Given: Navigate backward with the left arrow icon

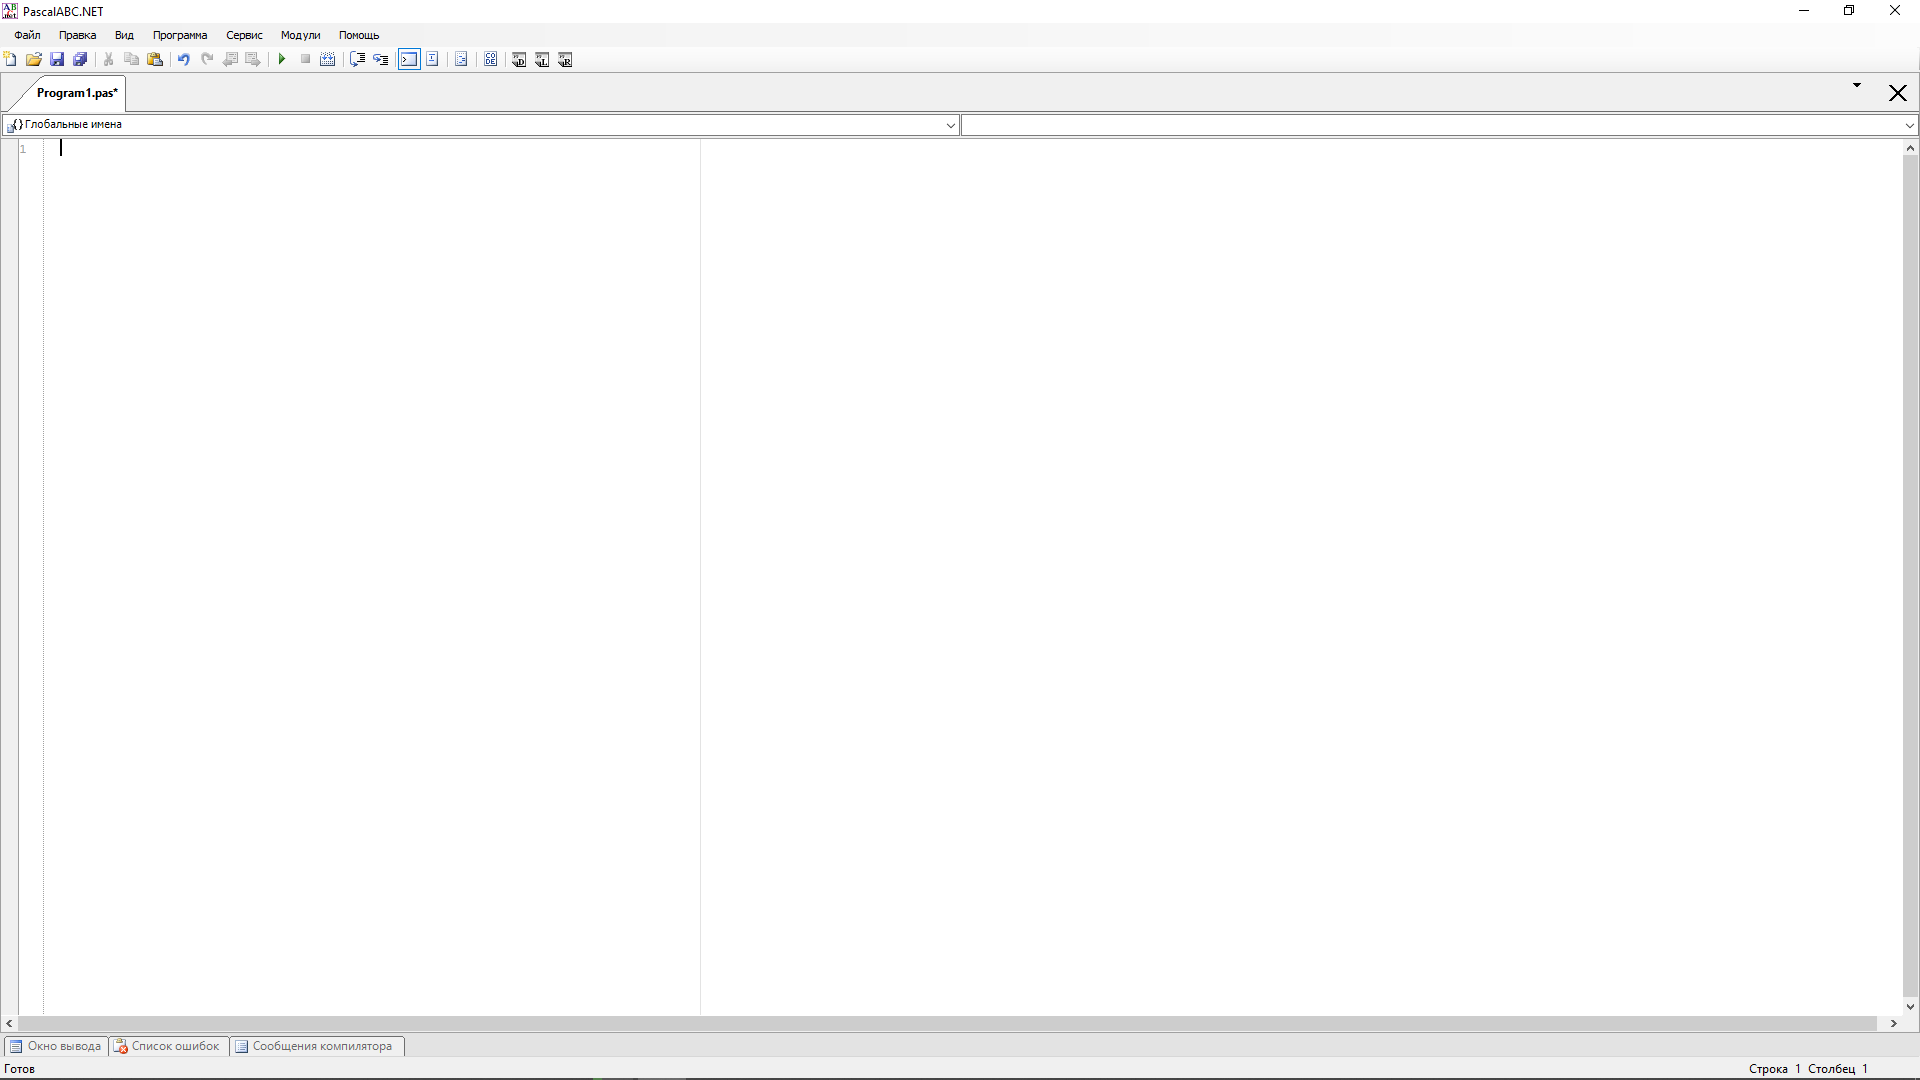Looking at the screenshot, I should click(x=230, y=60).
